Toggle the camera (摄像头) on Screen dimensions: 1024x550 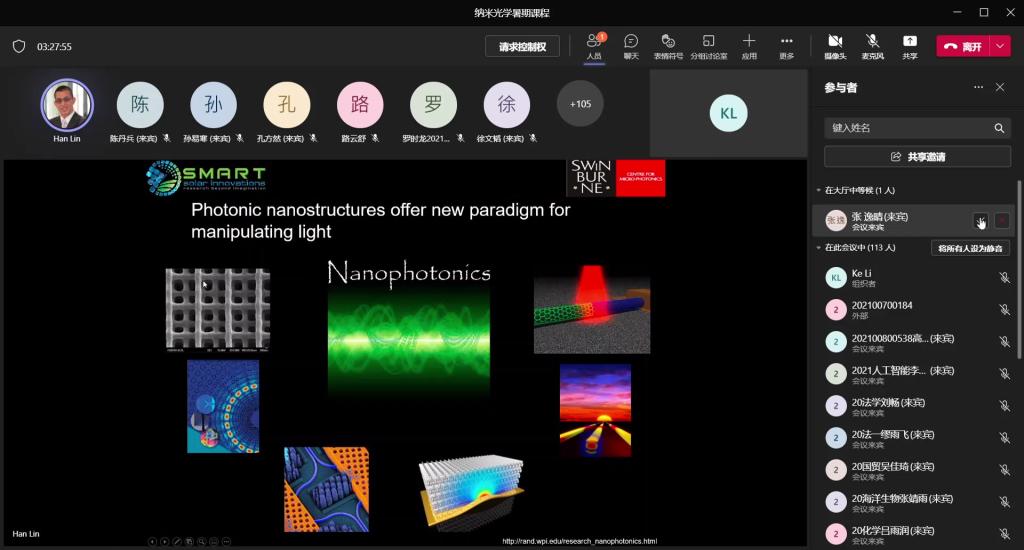[x=835, y=46]
